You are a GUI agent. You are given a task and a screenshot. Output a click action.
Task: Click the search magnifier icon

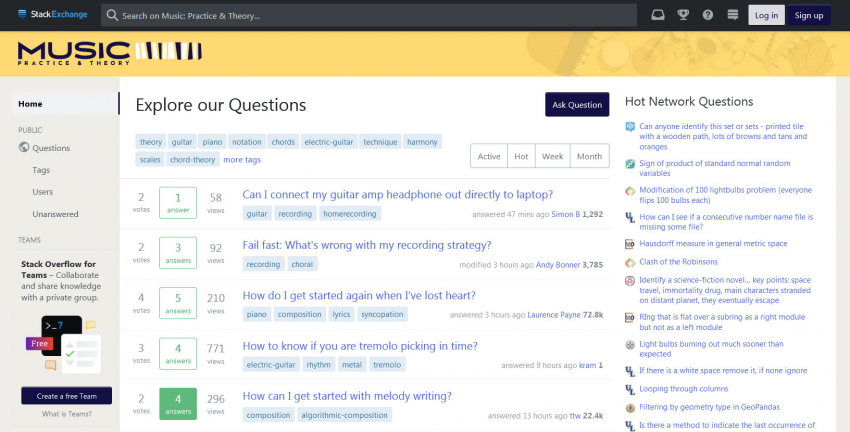click(112, 15)
